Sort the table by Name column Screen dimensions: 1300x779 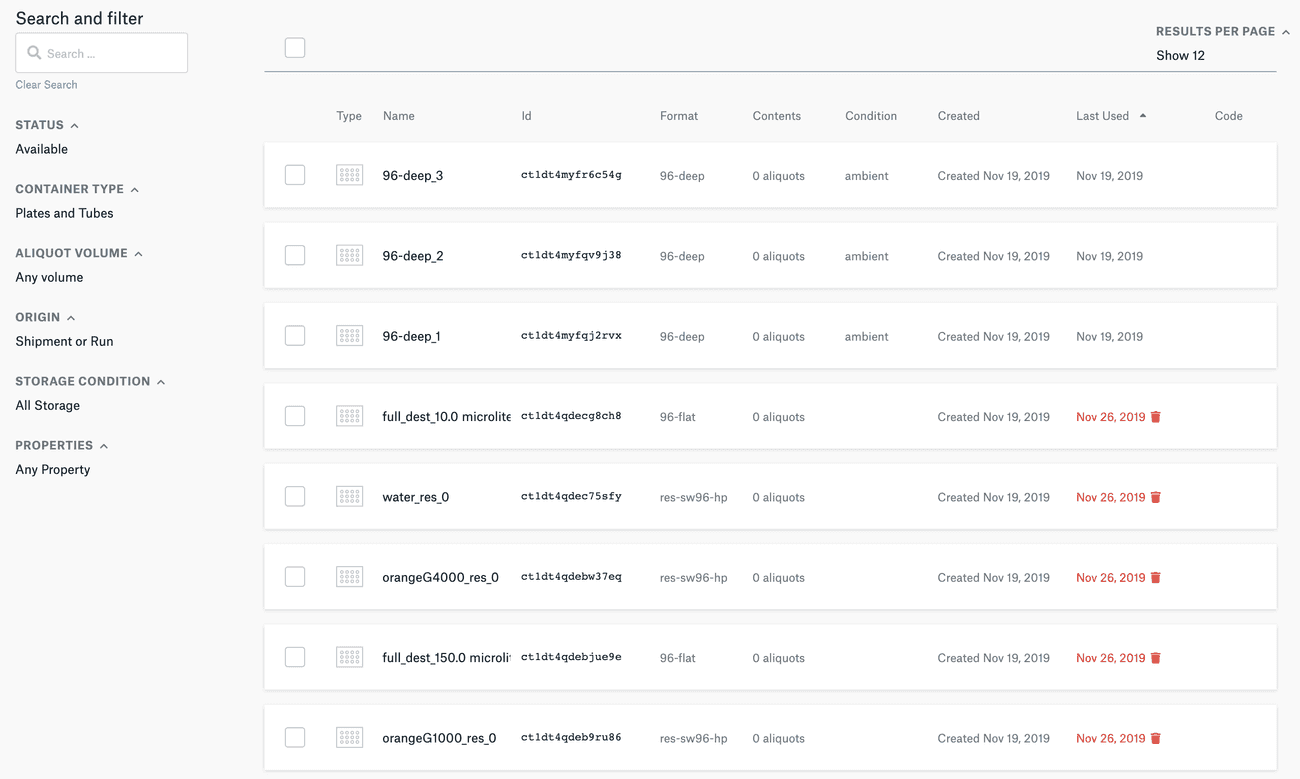pyautogui.click(x=398, y=116)
